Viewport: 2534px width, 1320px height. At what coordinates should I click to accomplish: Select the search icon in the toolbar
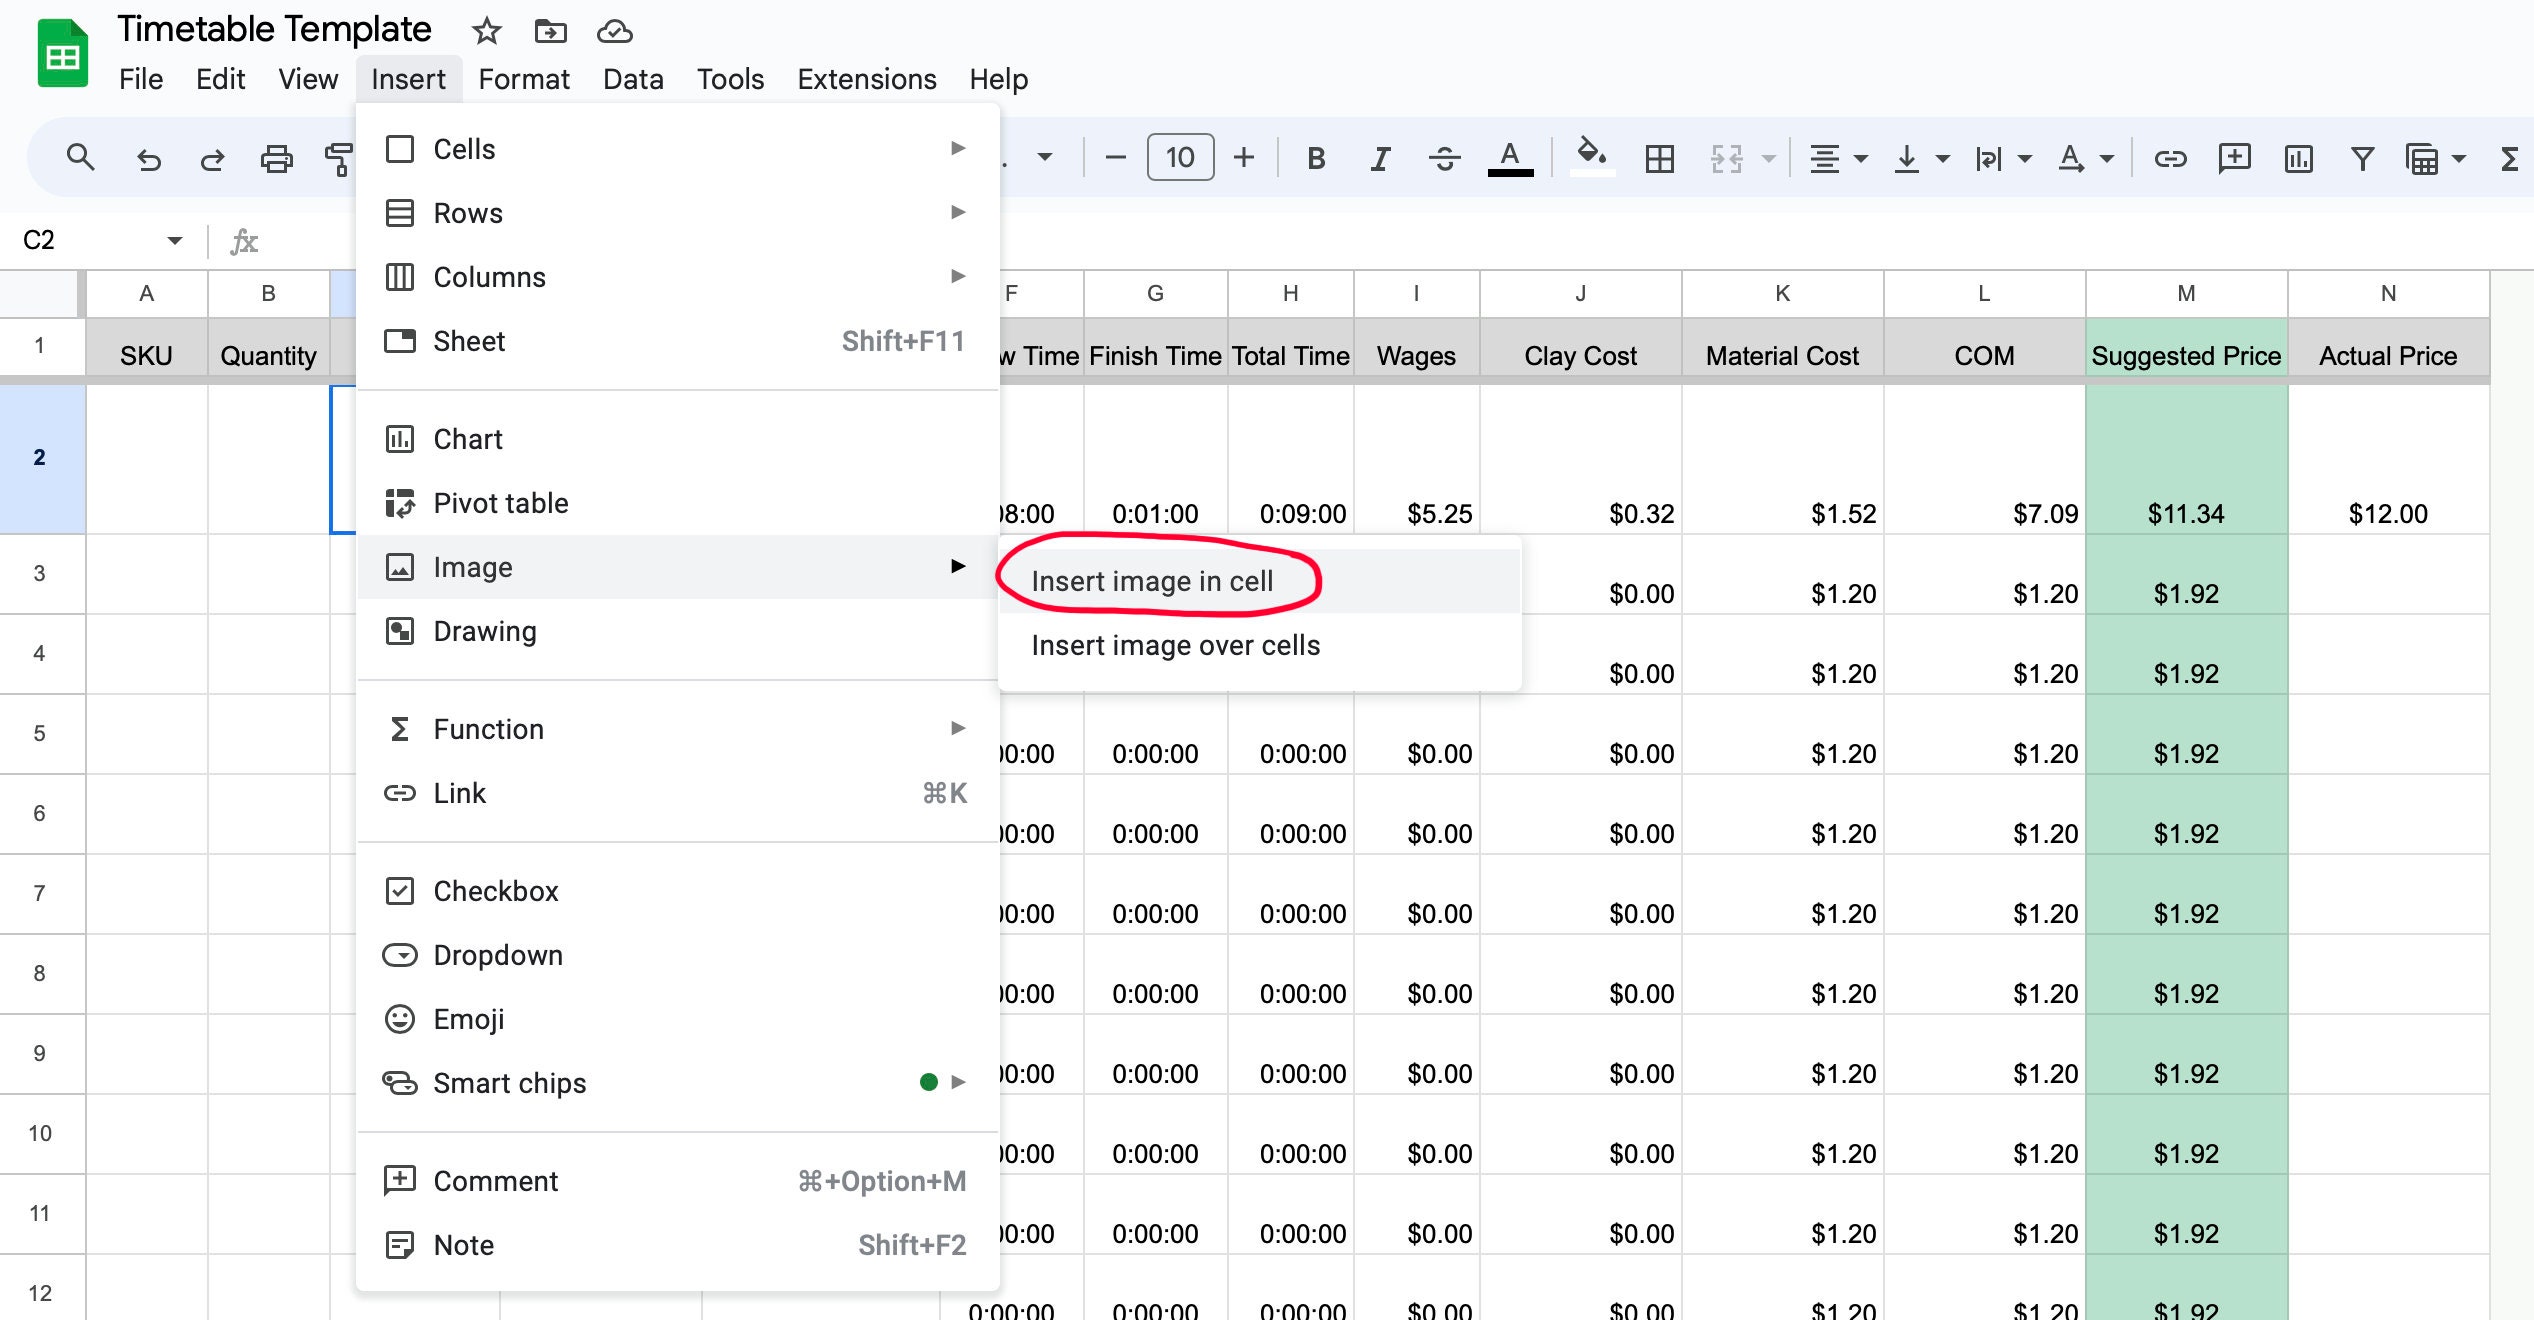(80, 157)
